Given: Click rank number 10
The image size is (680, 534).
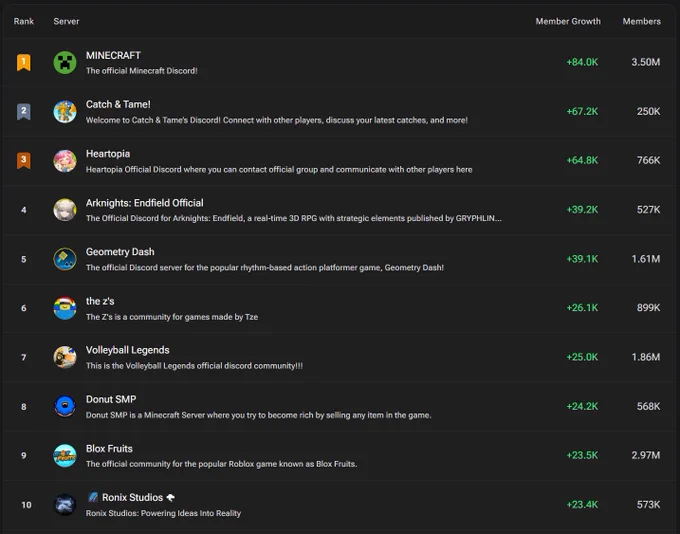Looking at the screenshot, I should click(26, 505).
